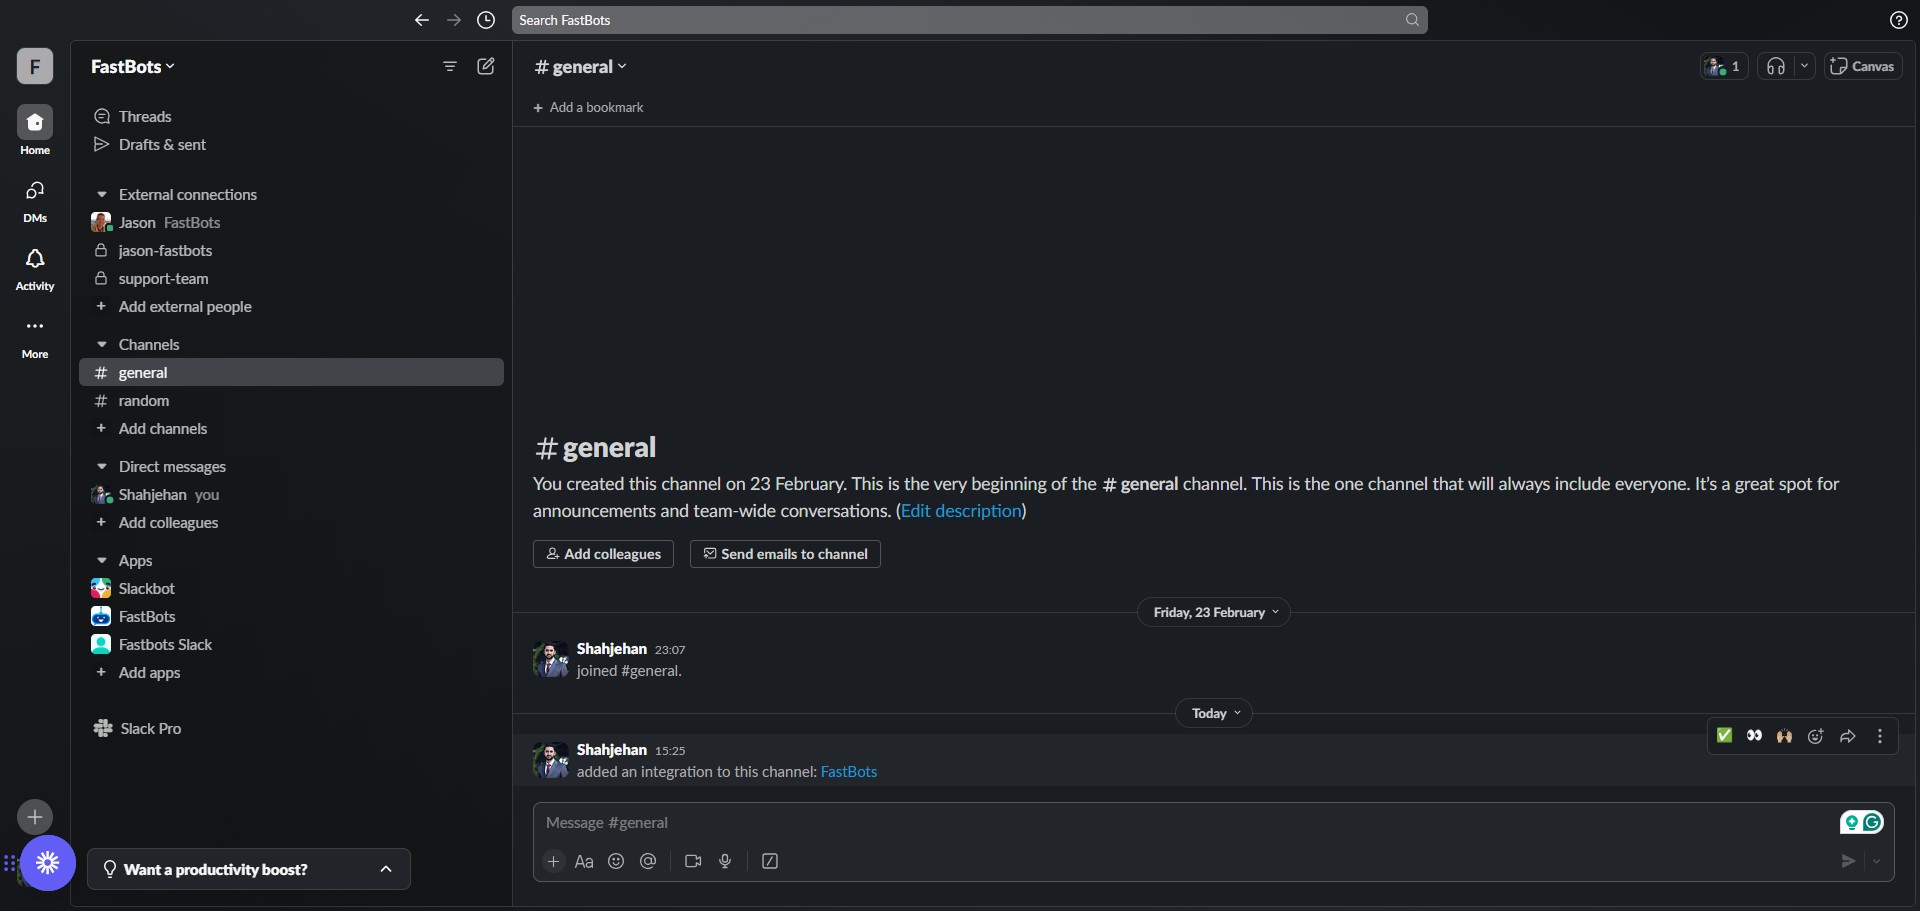Click Add a bookmark

click(588, 108)
